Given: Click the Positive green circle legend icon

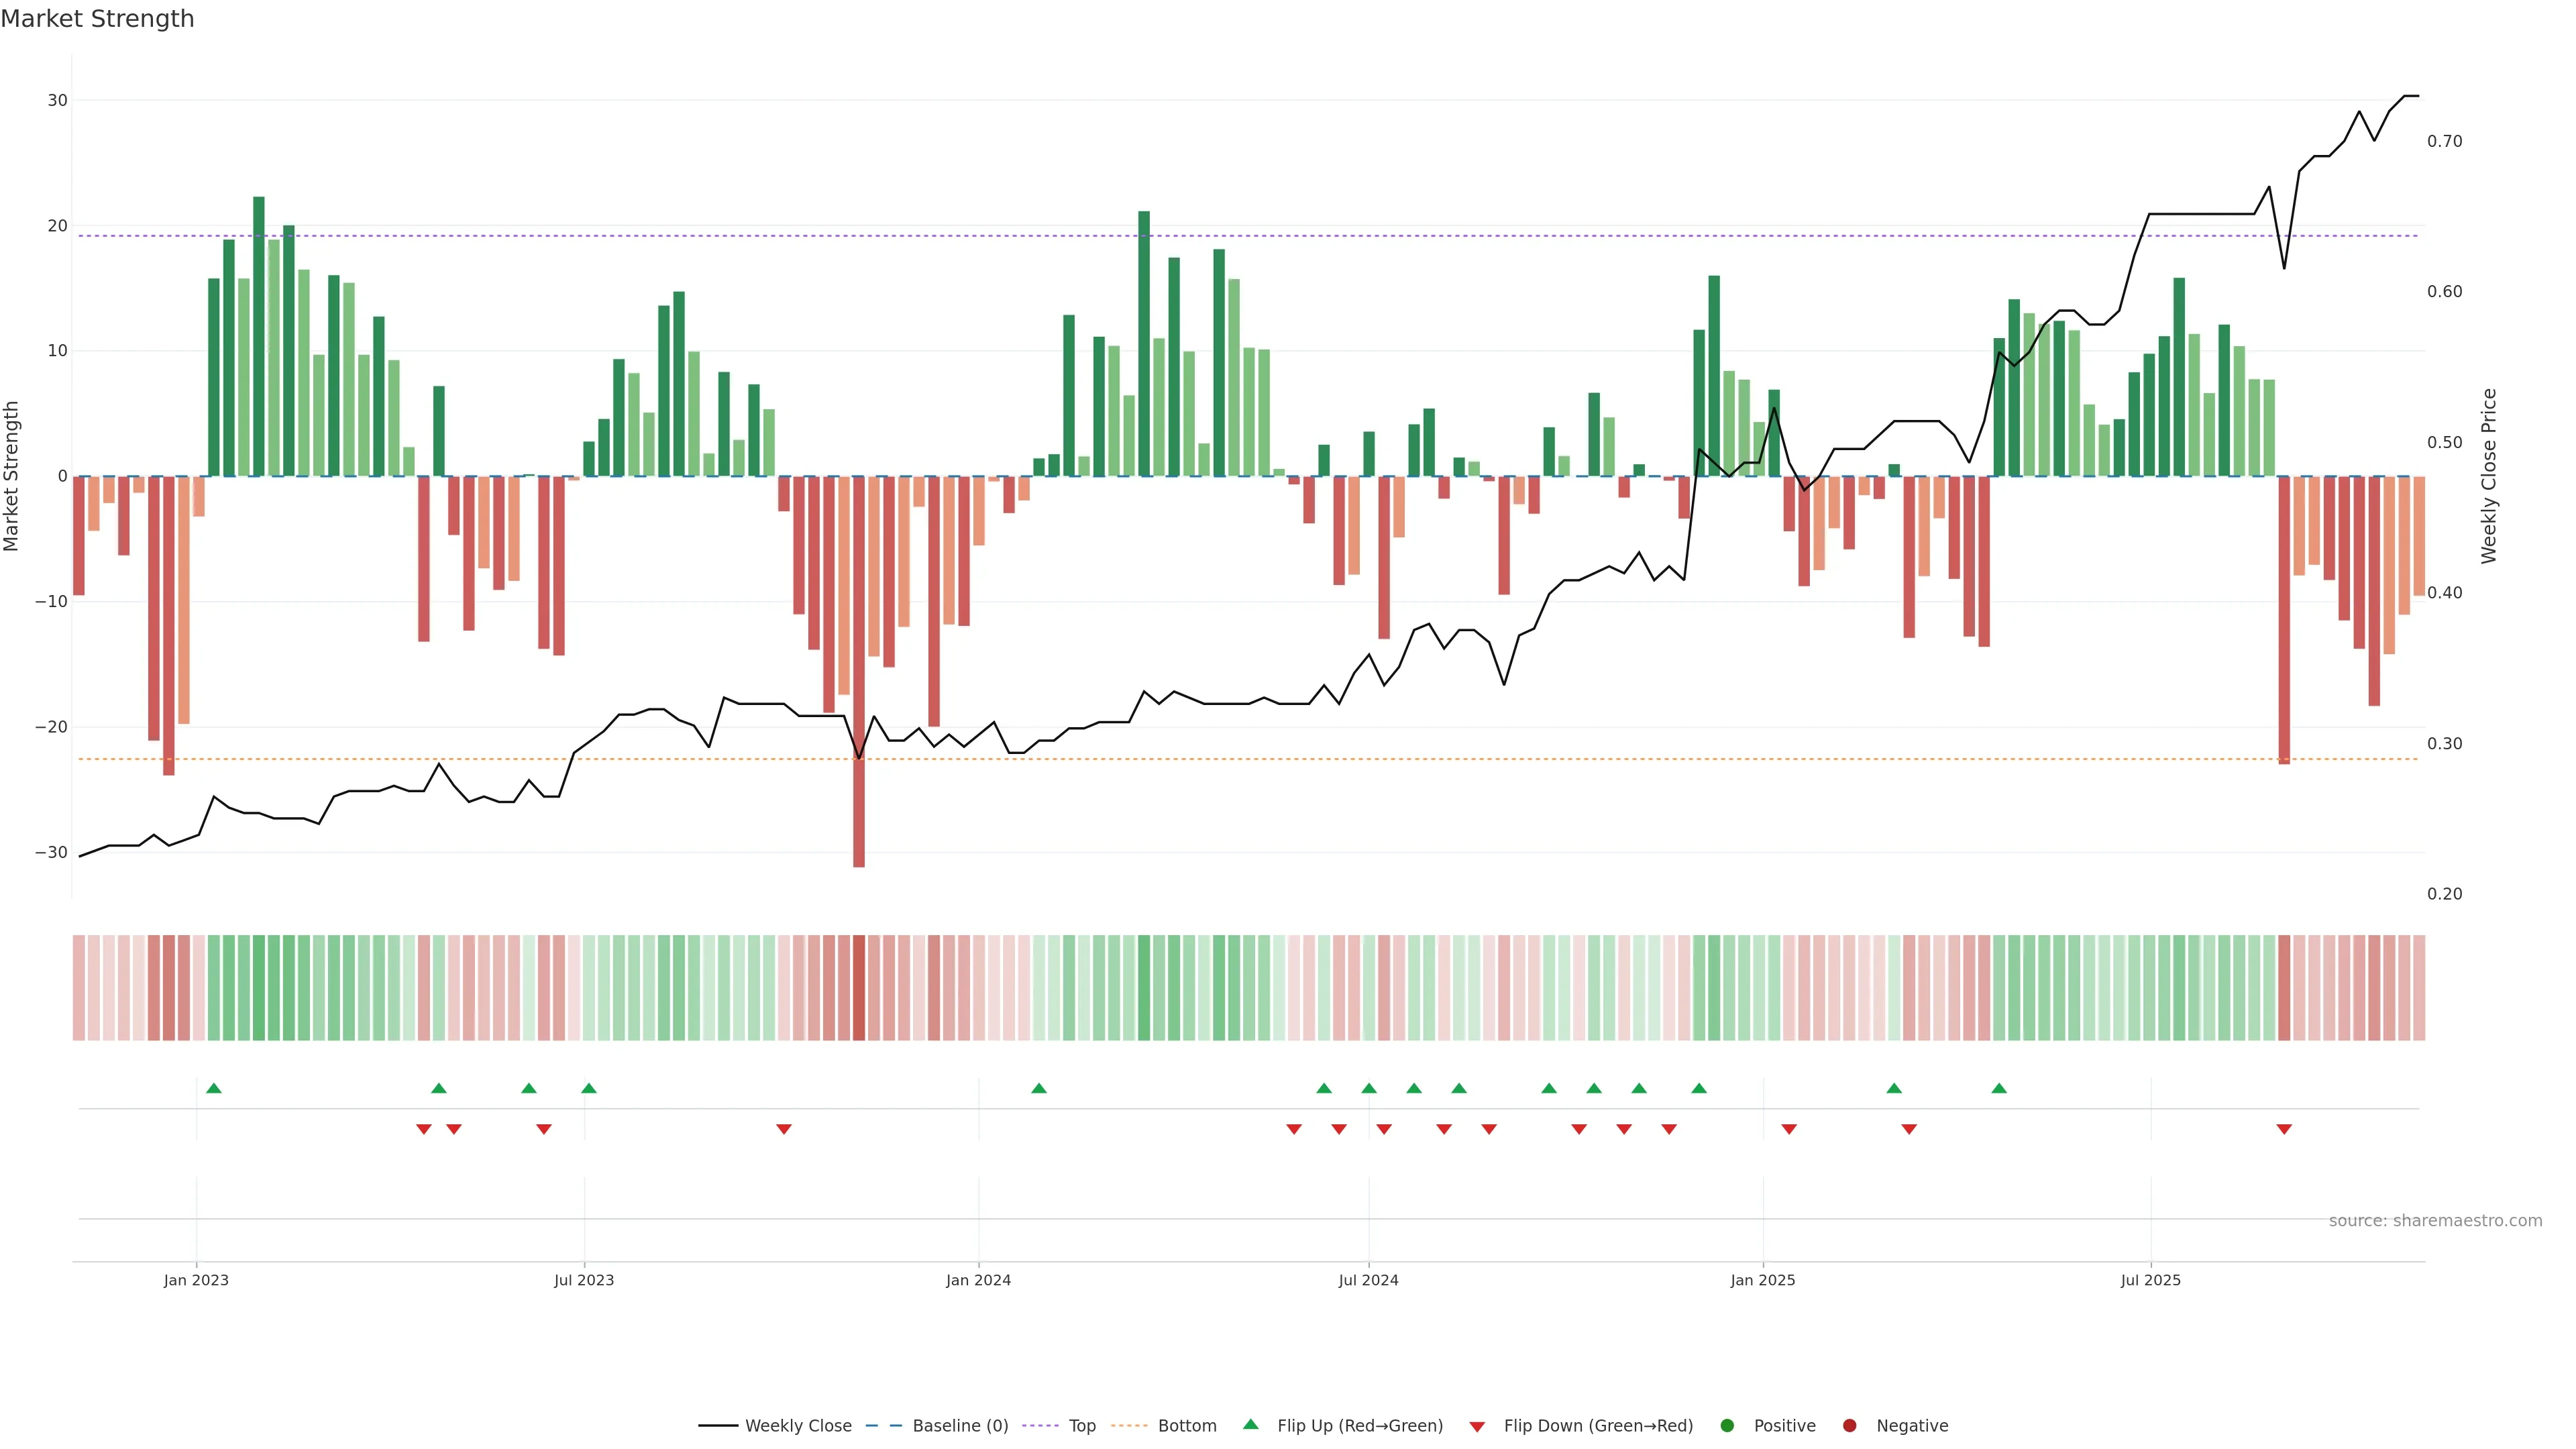Looking at the screenshot, I should point(1727,1426).
